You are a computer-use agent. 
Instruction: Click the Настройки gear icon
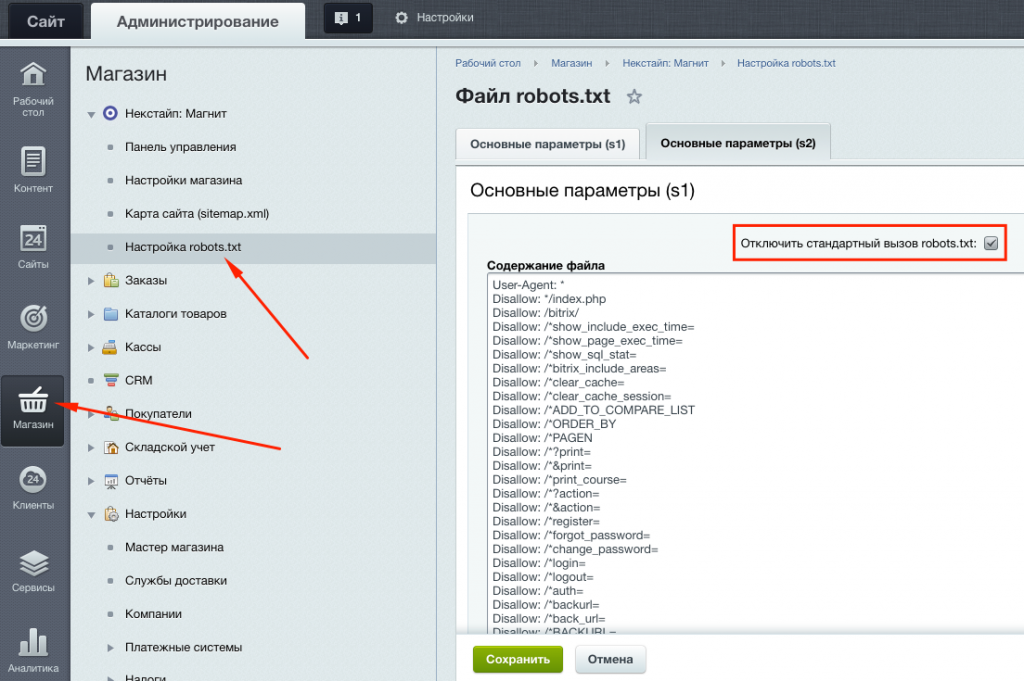(402, 18)
